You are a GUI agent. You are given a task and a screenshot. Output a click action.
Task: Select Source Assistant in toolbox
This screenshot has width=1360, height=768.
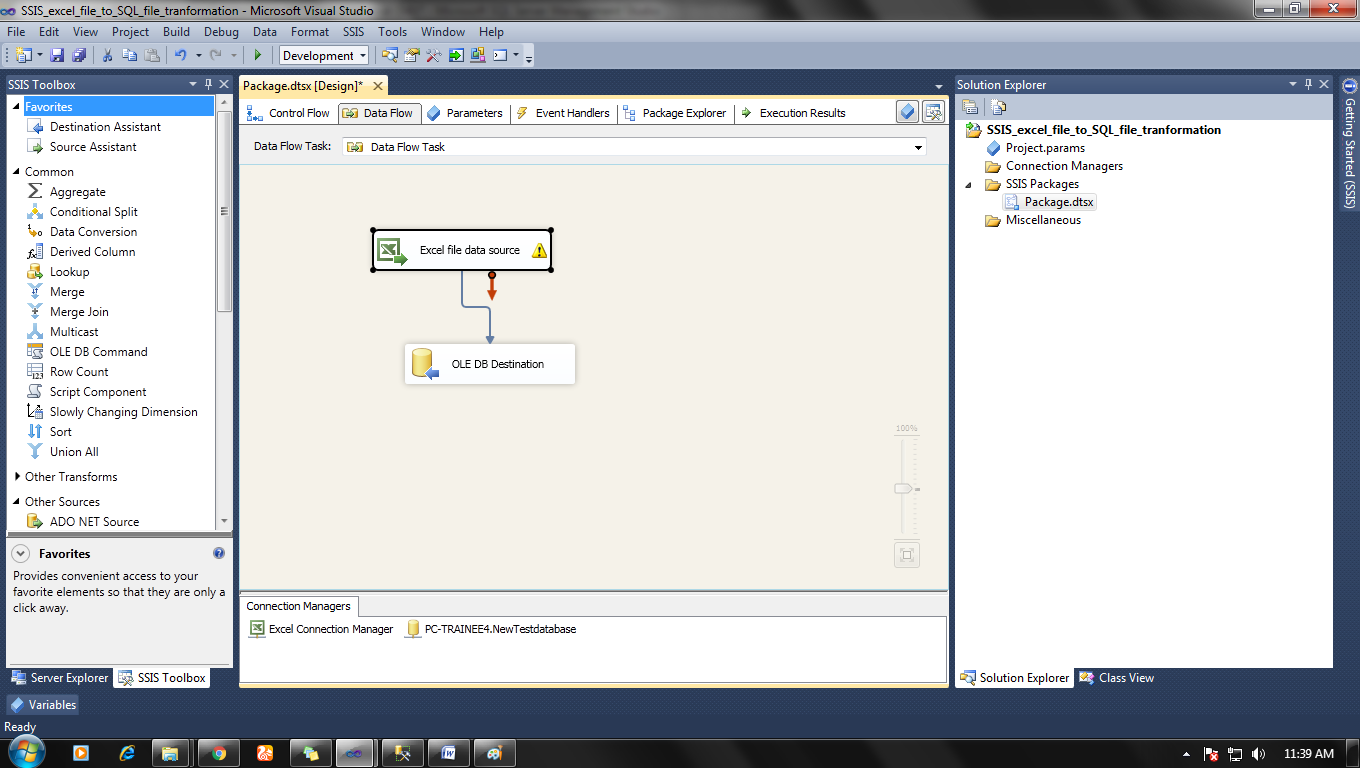click(93, 147)
